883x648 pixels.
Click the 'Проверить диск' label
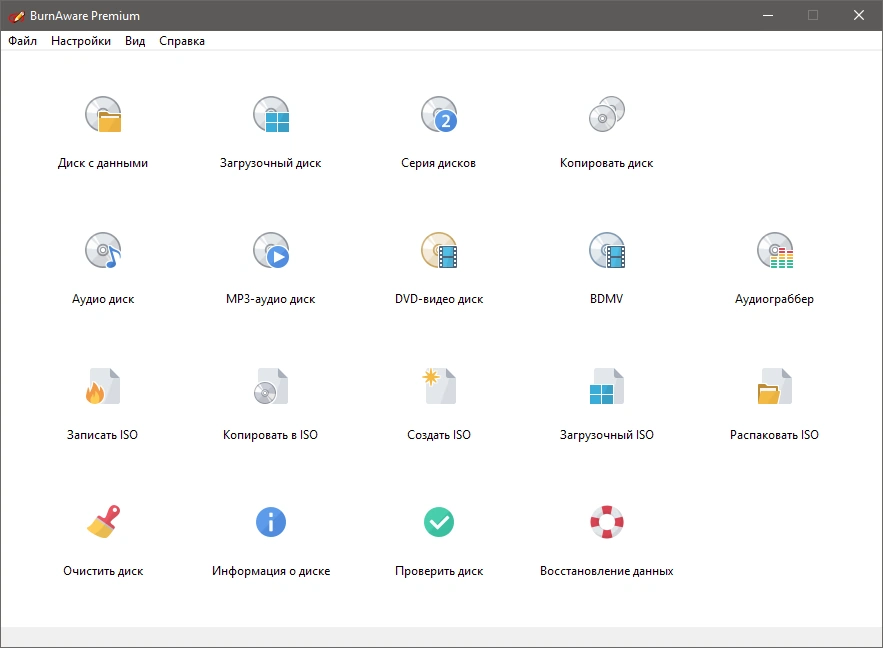[x=439, y=571]
